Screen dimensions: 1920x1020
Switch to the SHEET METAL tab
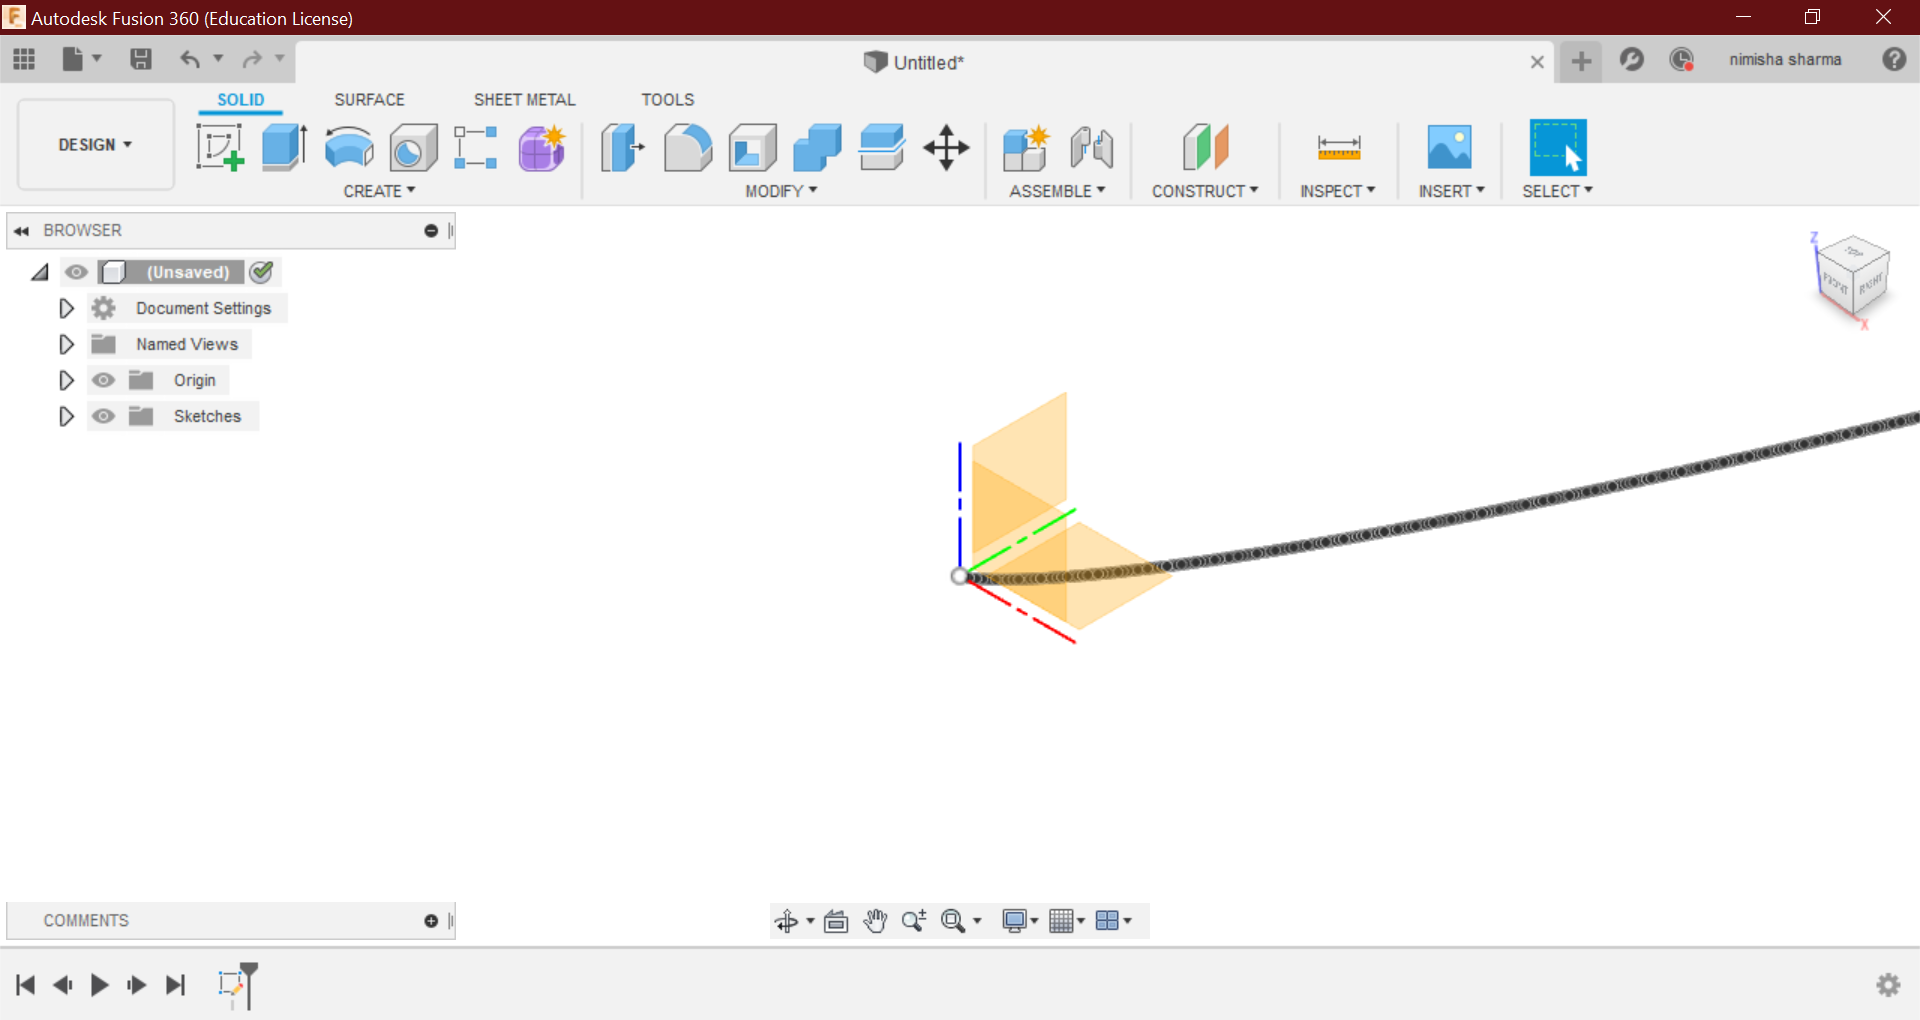pos(524,100)
